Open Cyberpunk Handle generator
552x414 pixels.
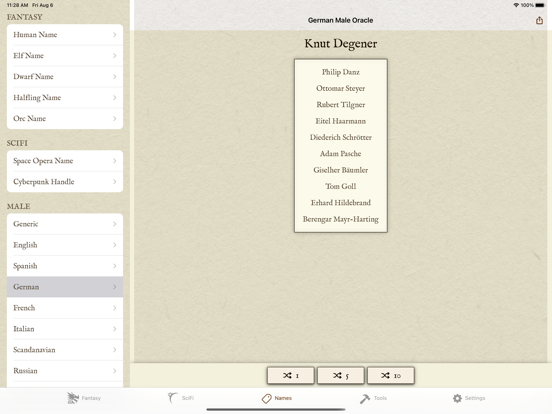click(65, 182)
